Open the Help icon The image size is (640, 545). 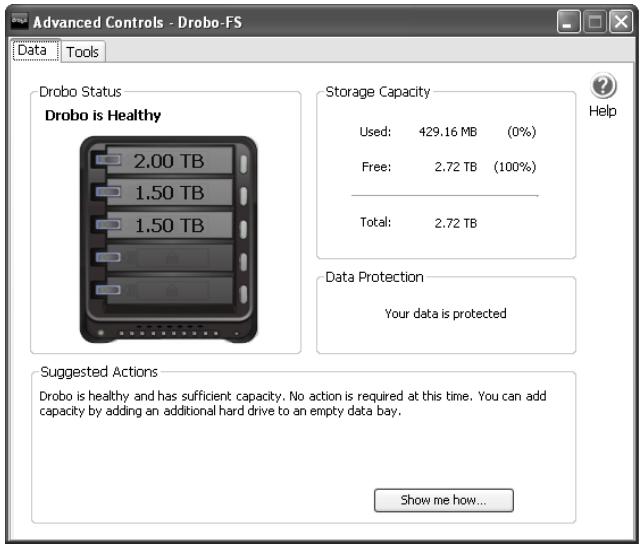click(x=603, y=86)
